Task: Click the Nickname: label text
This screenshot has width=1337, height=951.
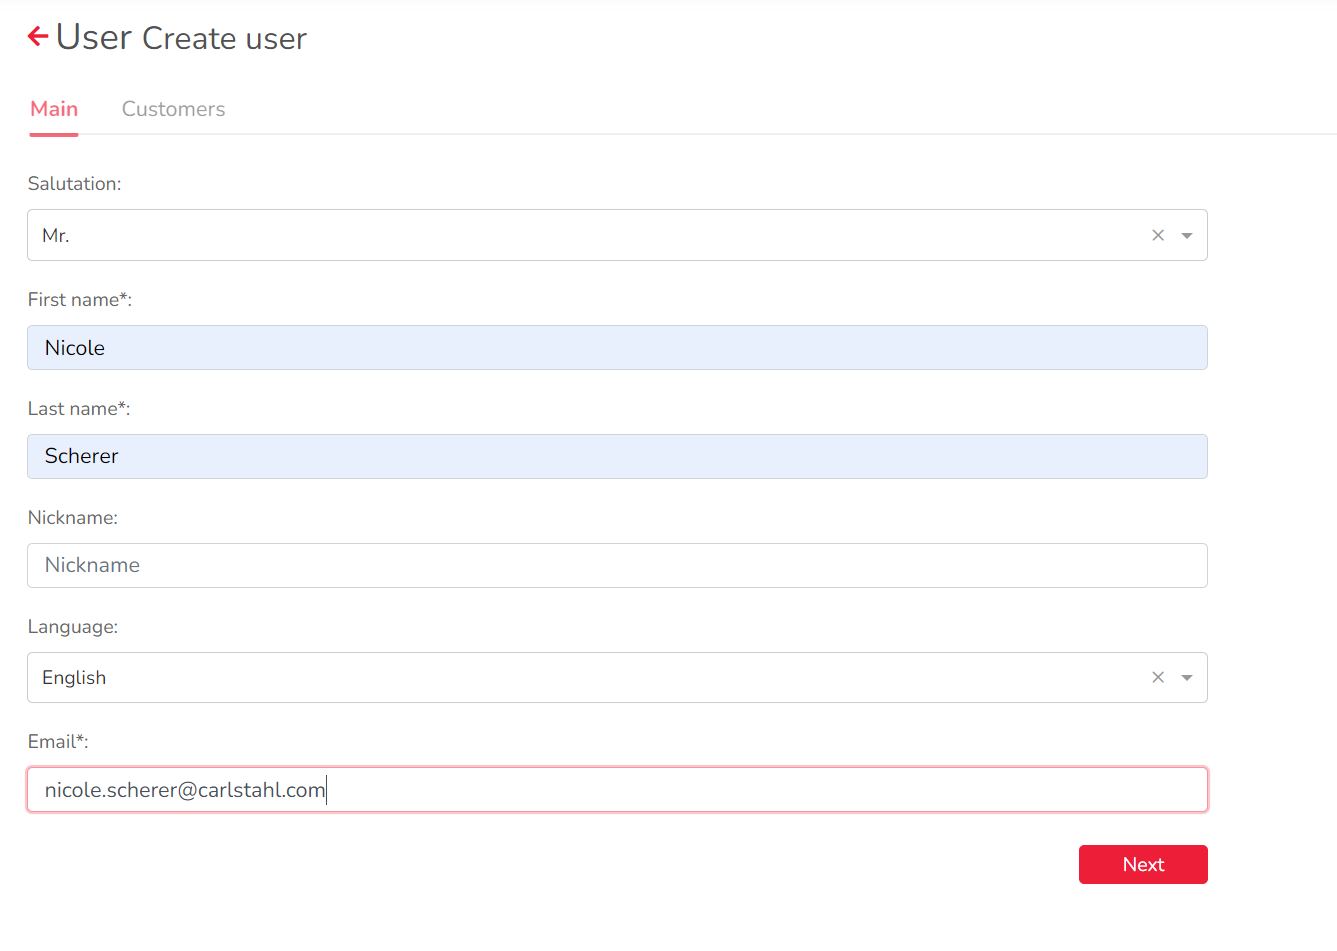Action: 72,518
